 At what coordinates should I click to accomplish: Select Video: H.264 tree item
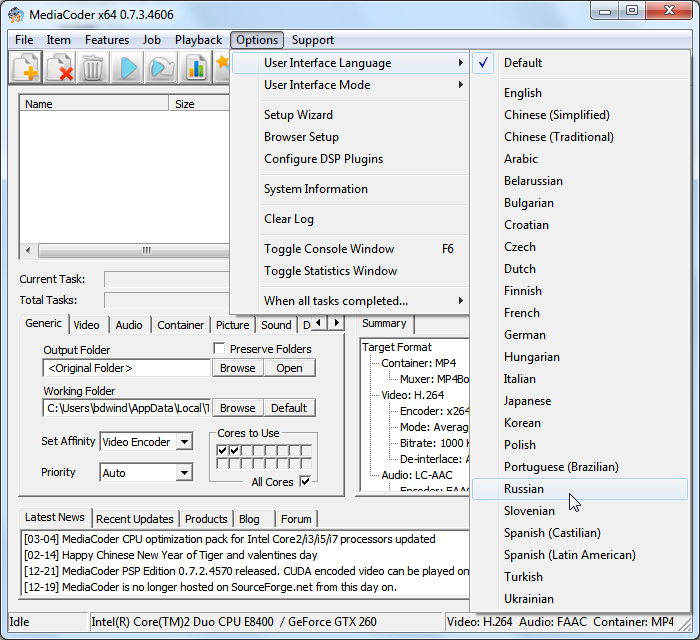point(412,395)
